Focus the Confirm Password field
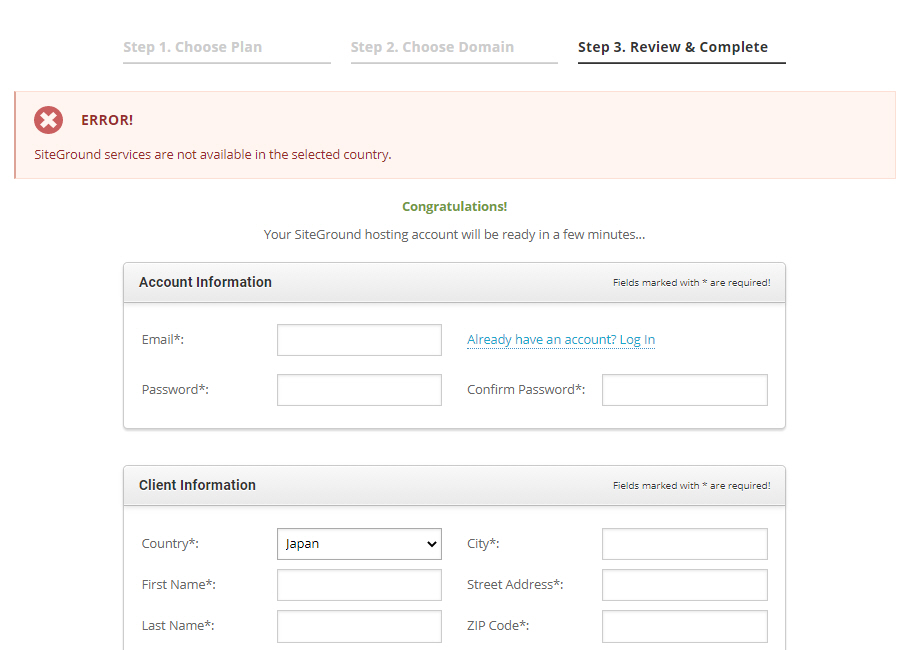The image size is (915, 650). tap(684, 390)
